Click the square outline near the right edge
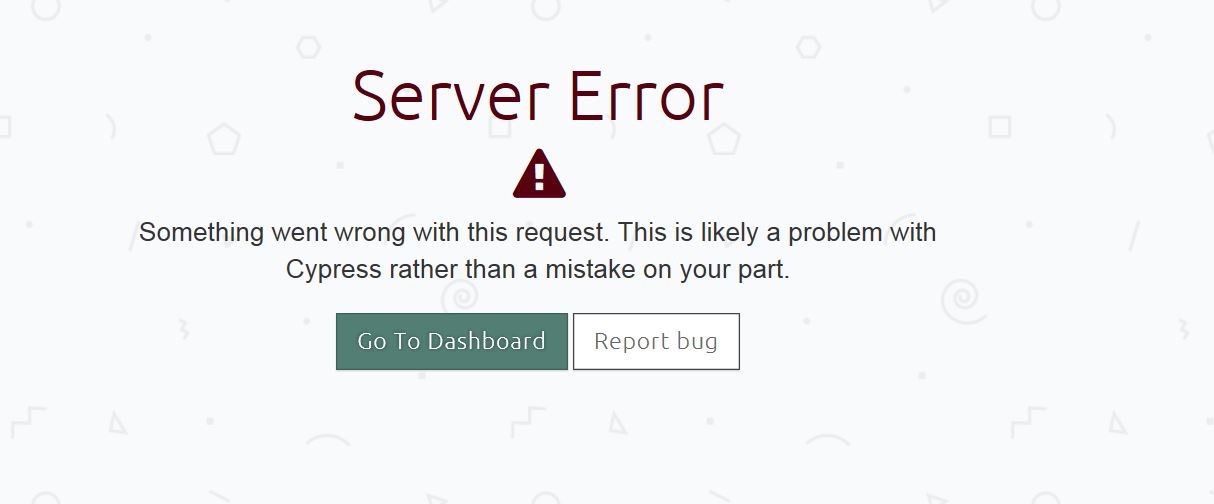Image resolution: width=1214 pixels, height=504 pixels. pyautogui.click(x=999, y=127)
